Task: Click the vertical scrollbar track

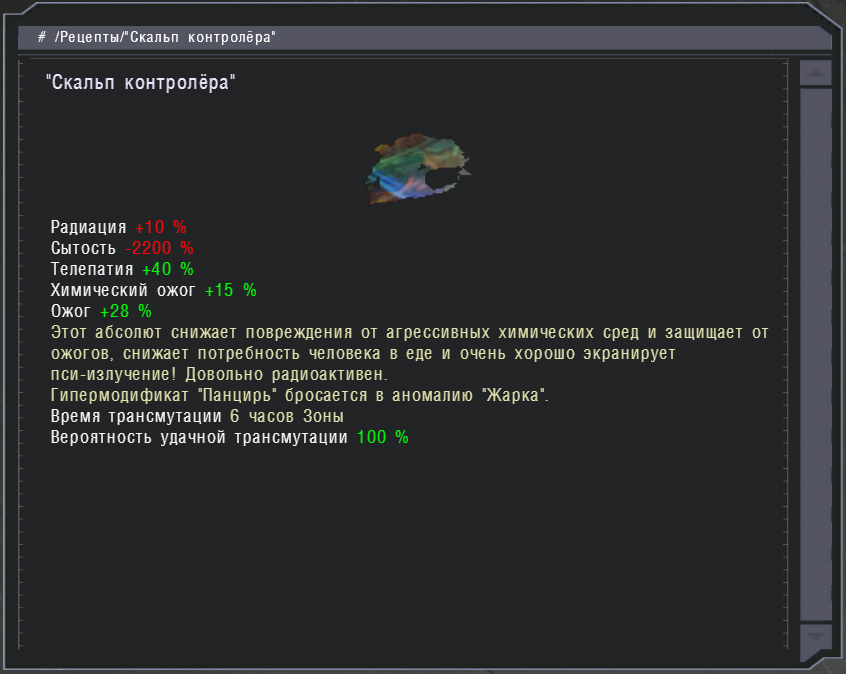Action: 816,350
